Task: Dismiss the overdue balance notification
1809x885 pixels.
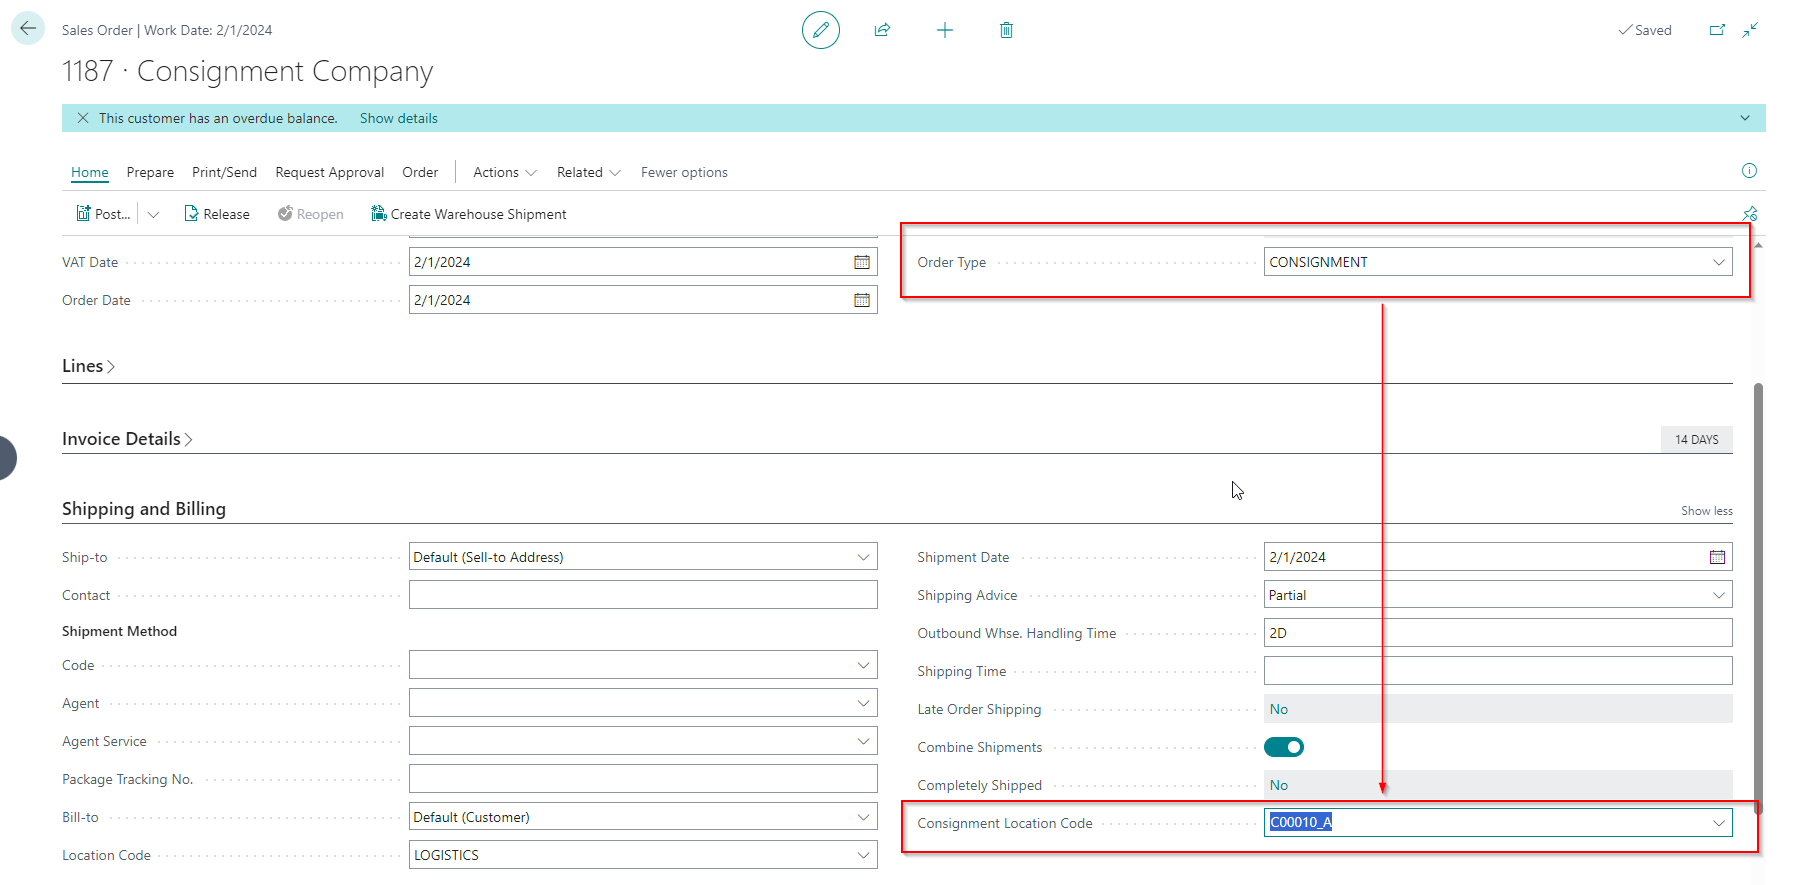Action: click(x=83, y=118)
